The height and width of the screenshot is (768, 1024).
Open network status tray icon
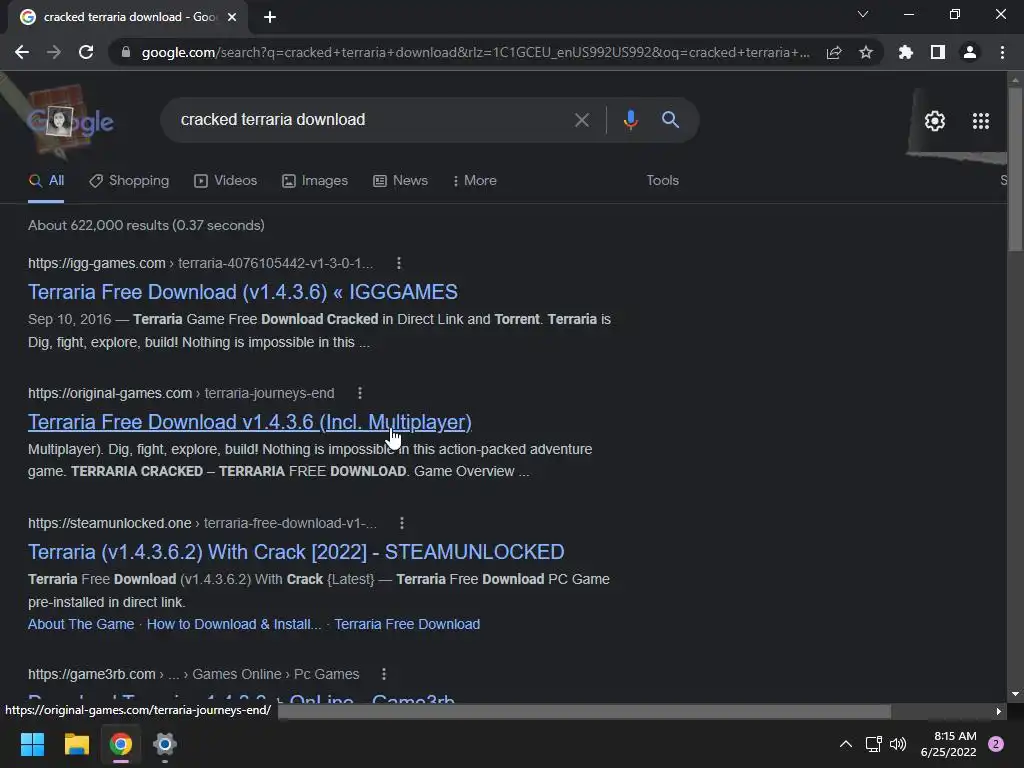tap(873, 744)
